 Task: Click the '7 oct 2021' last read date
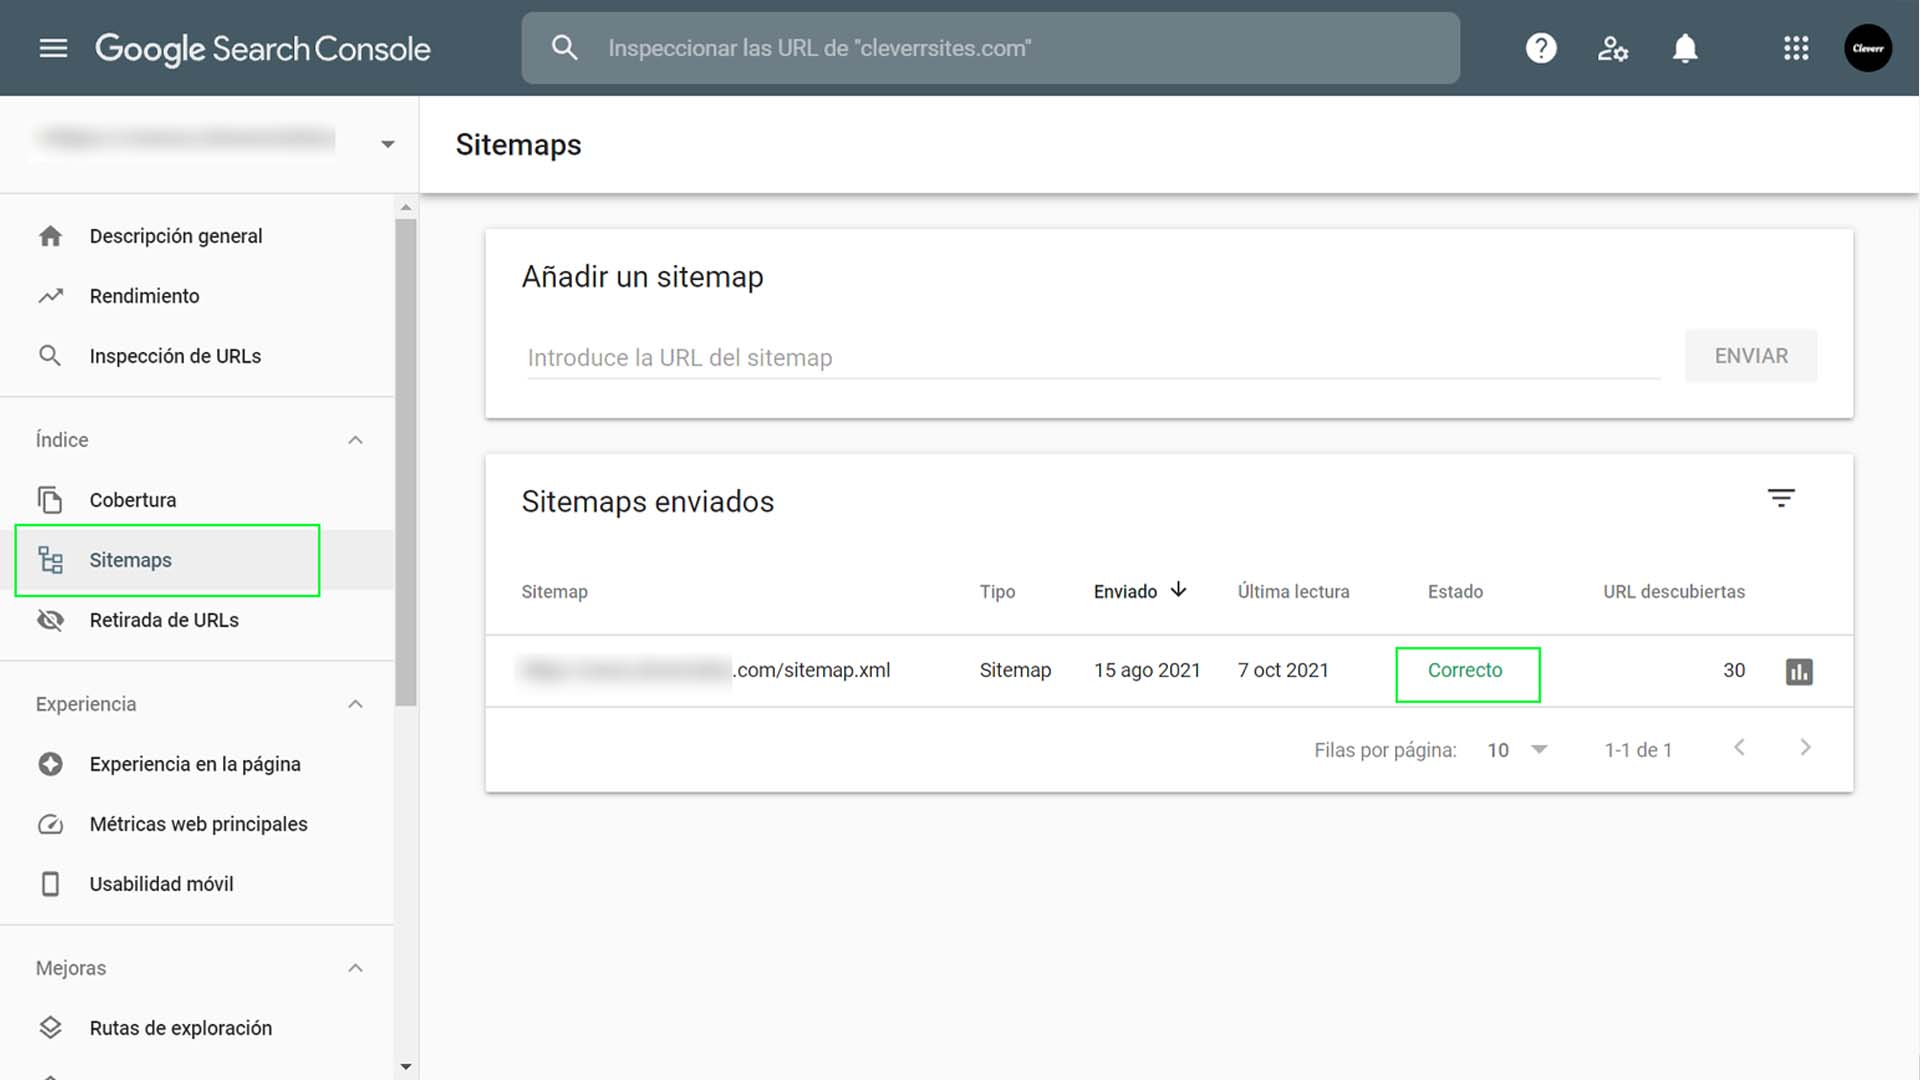pos(1283,670)
